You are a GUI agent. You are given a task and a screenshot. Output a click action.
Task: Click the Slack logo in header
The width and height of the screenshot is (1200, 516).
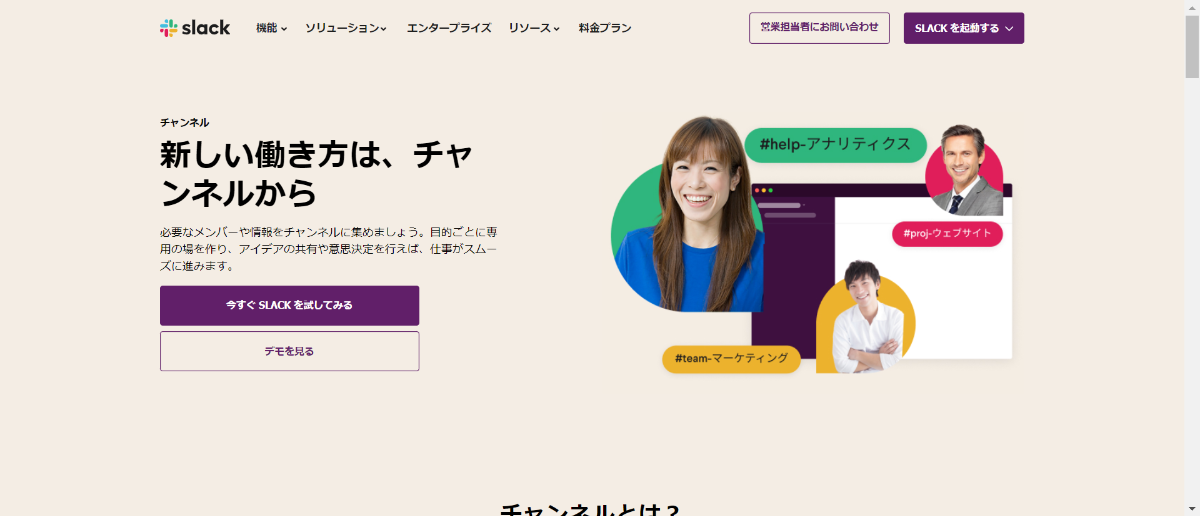[x=195, y=28]
